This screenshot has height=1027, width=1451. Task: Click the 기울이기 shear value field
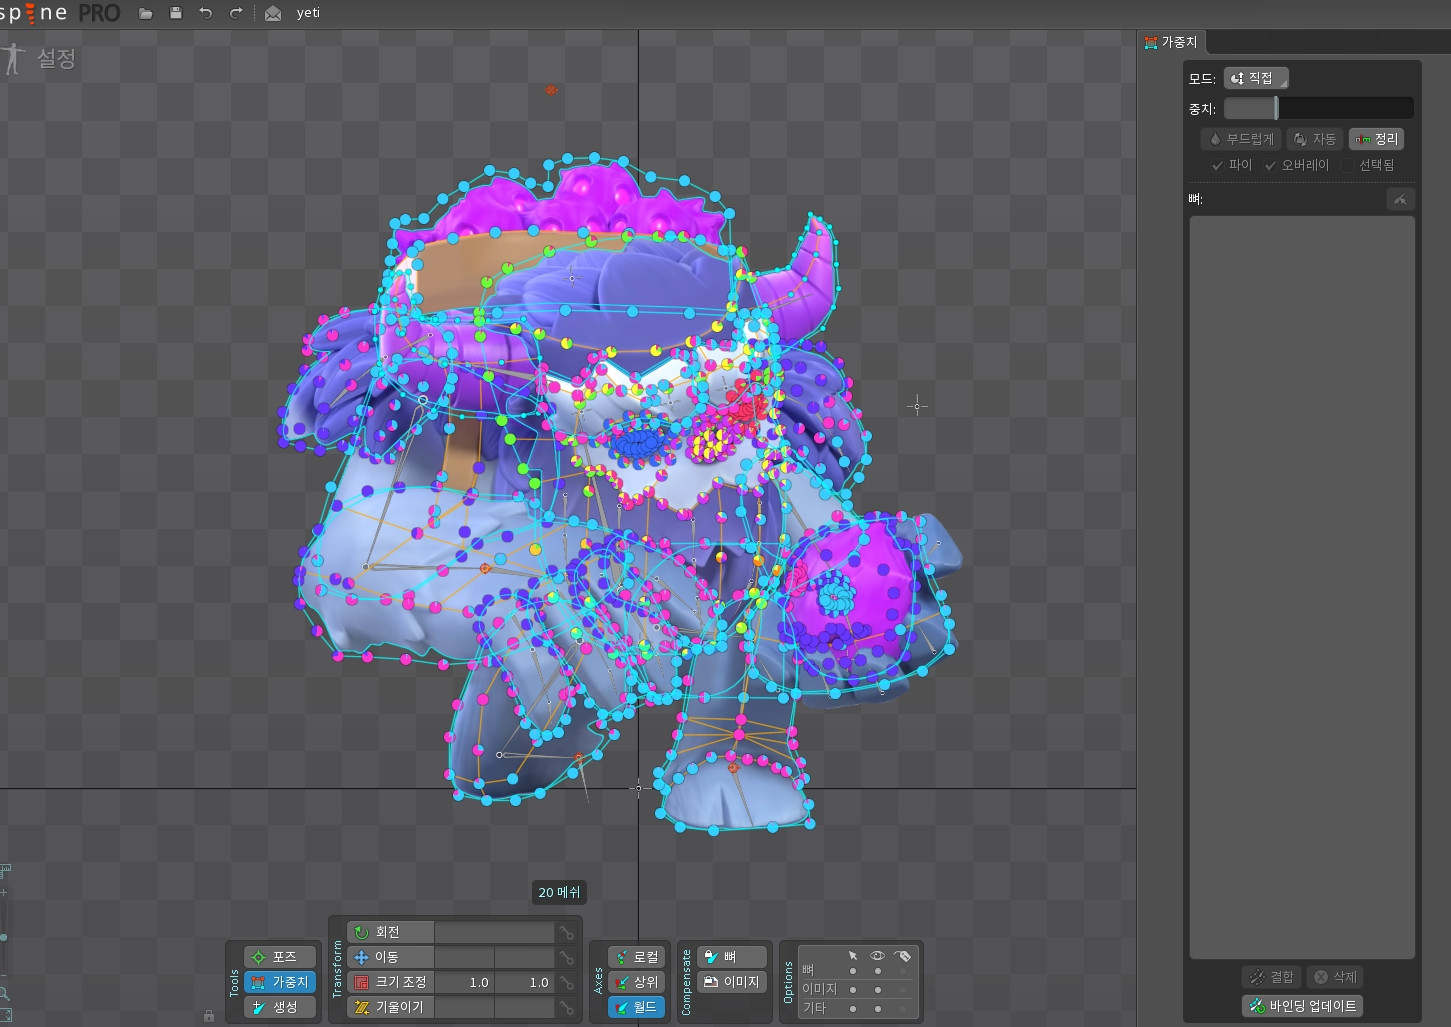click(494, 1007)
